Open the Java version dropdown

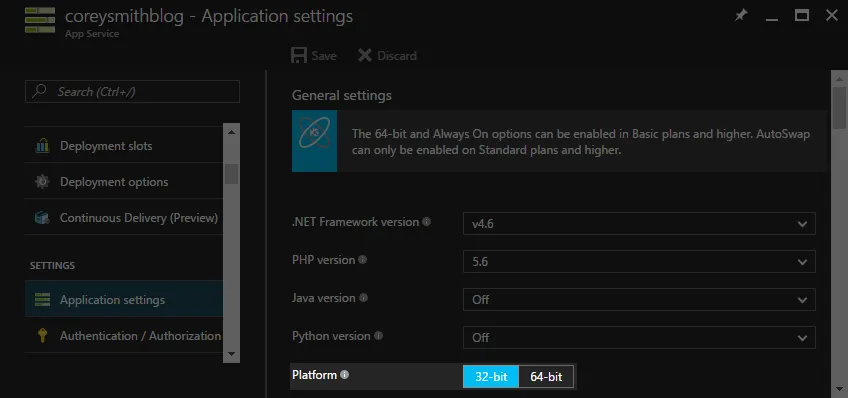(639, 299)
